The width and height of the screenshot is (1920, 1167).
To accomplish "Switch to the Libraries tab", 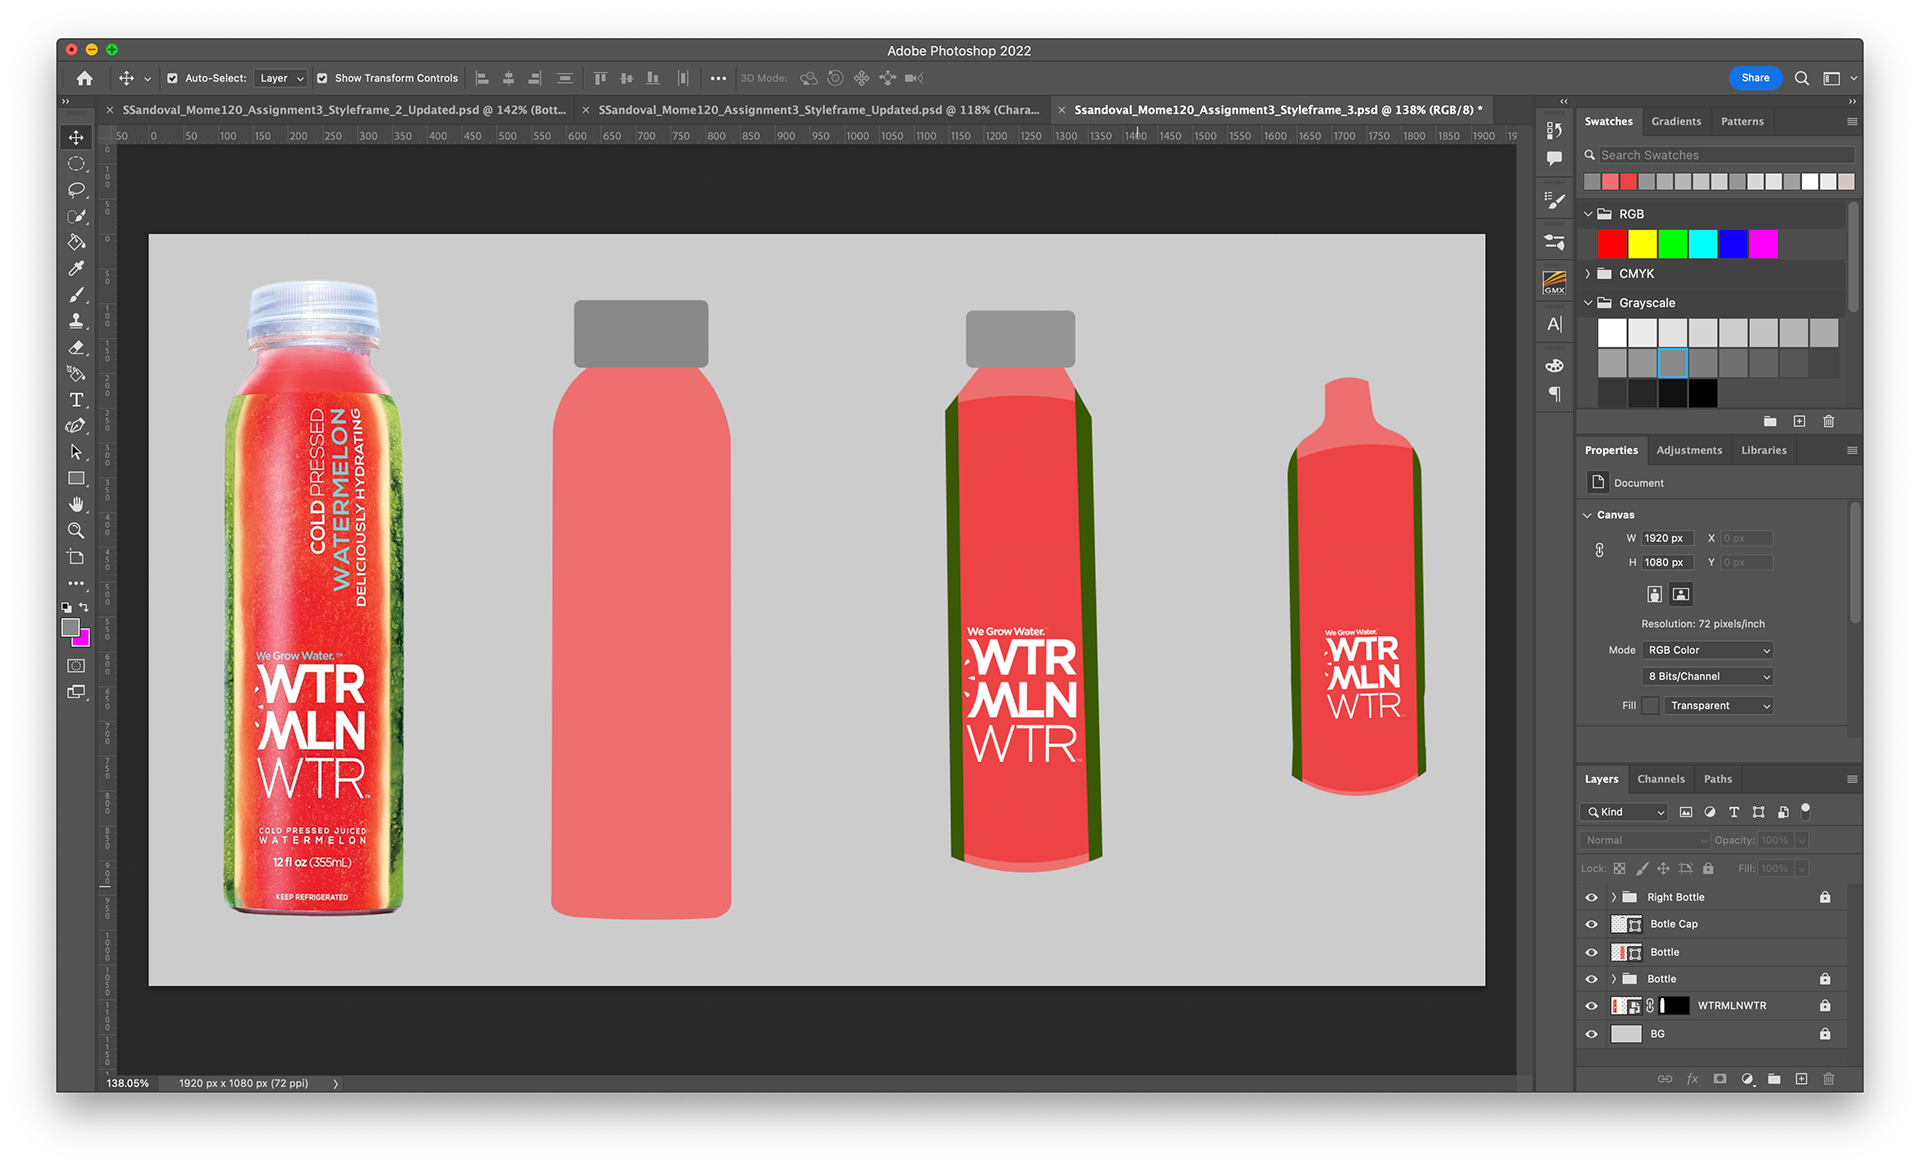I will pyautogui.click(x=1763, y=450).
